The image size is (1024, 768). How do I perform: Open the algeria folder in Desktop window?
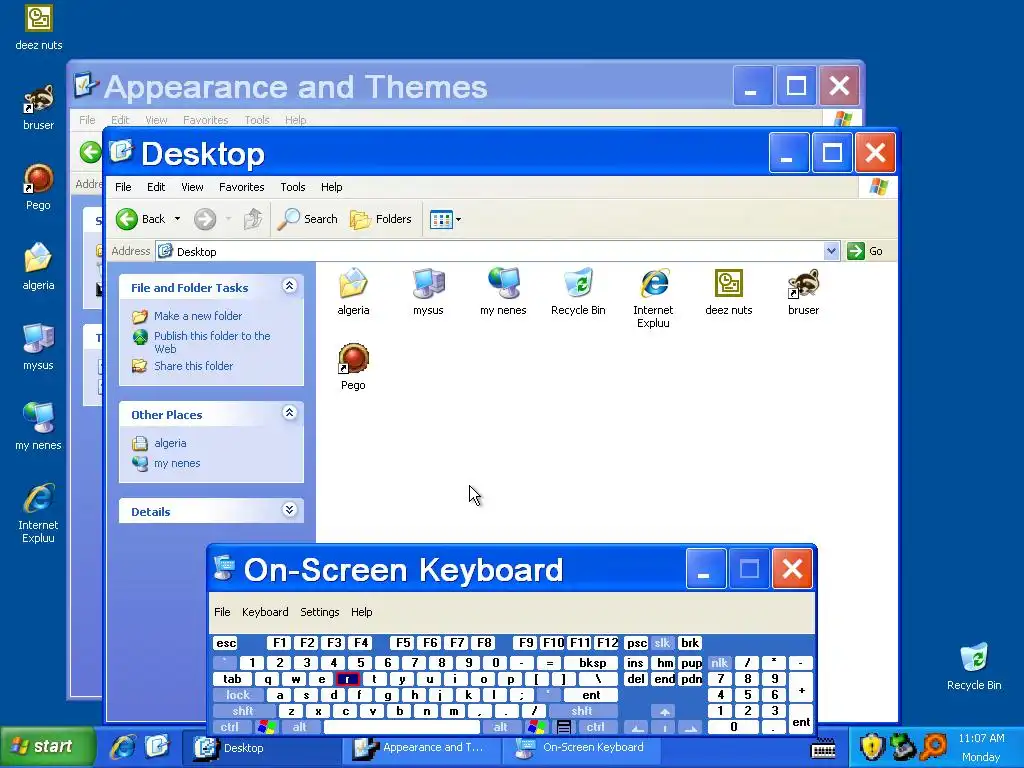coord(353,291)
